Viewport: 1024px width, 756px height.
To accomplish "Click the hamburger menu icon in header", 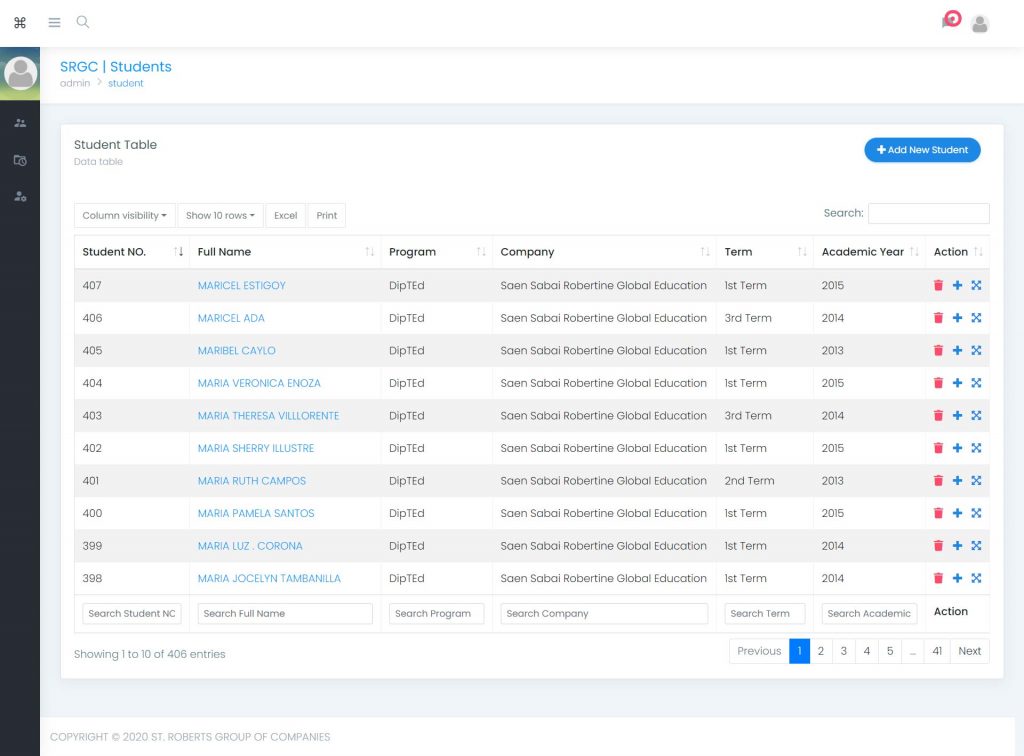I will point(54,22).
